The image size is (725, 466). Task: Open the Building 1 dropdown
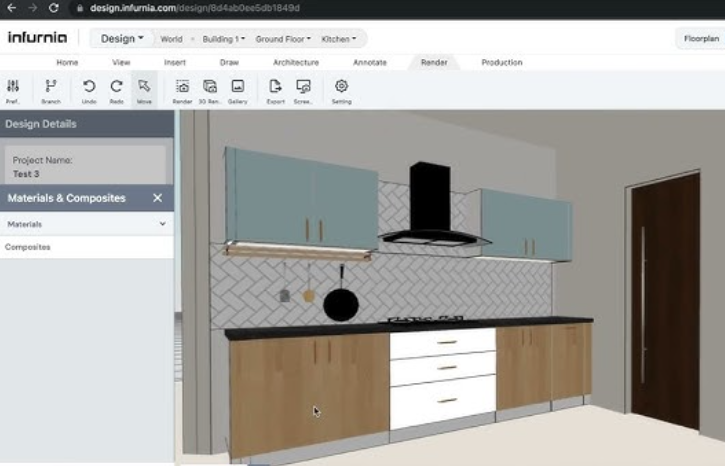pyautogui.click(x=224, y=39)
